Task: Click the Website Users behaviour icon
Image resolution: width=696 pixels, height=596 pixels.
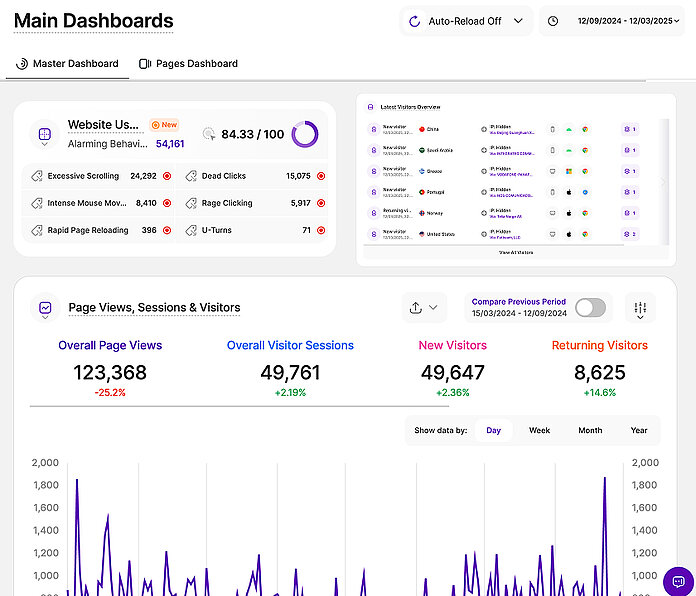Action: 45,134
